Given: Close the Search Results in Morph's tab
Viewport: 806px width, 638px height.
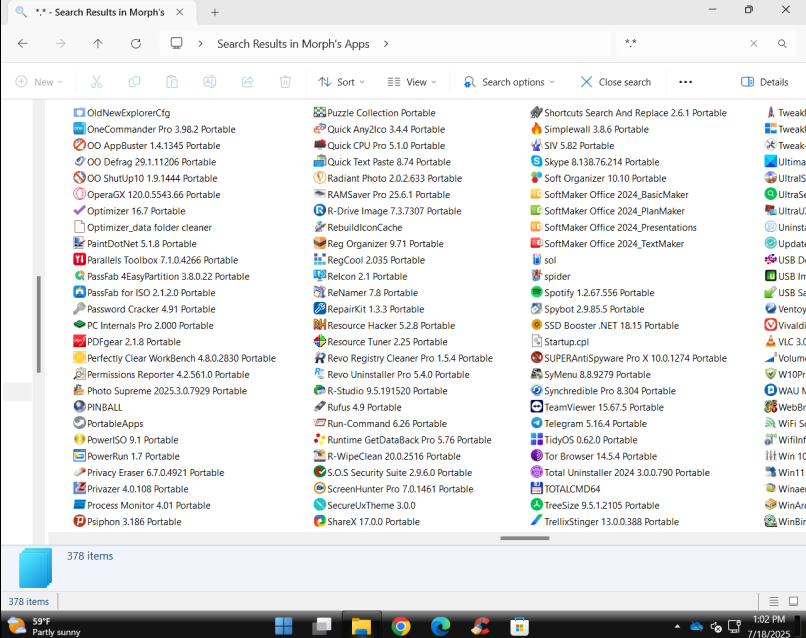Looking at the screenshot, I should tap(180, 12).
